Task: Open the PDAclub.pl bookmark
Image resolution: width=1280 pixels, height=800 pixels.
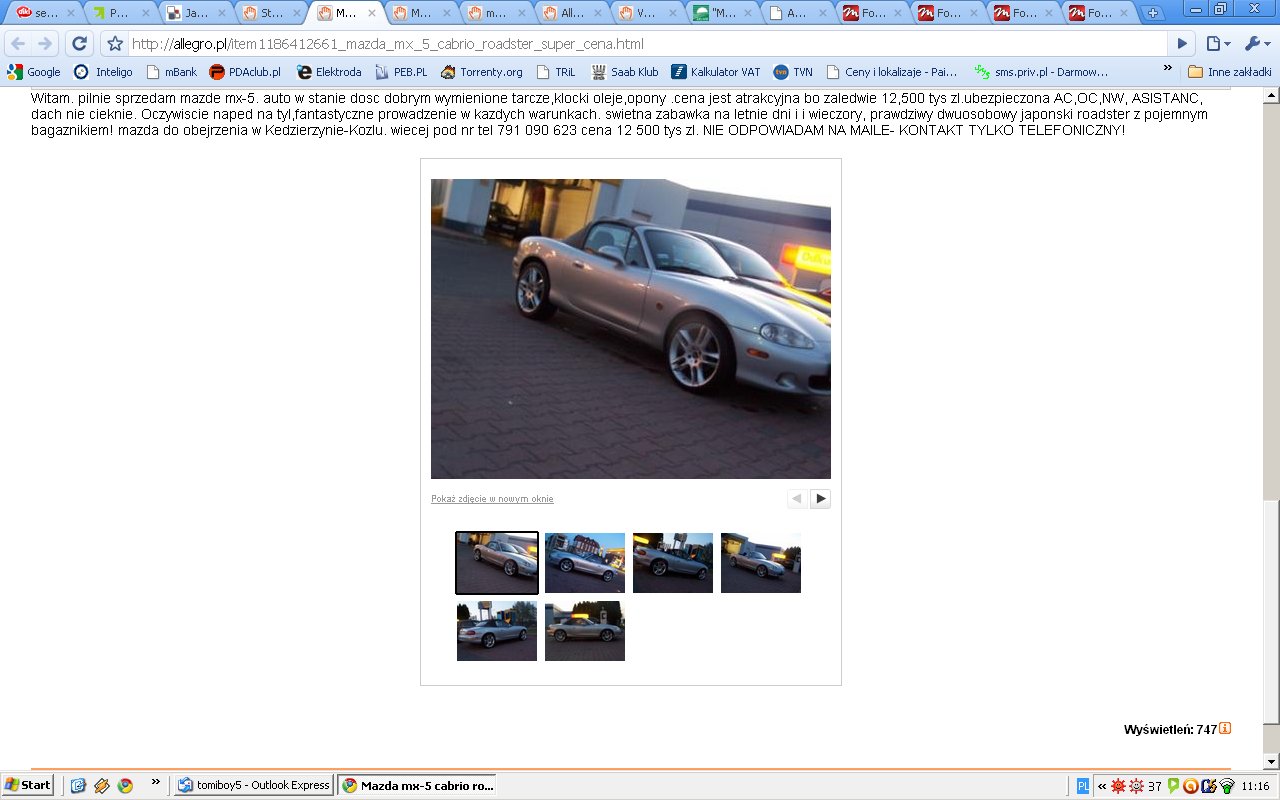Action: point(245,72)
